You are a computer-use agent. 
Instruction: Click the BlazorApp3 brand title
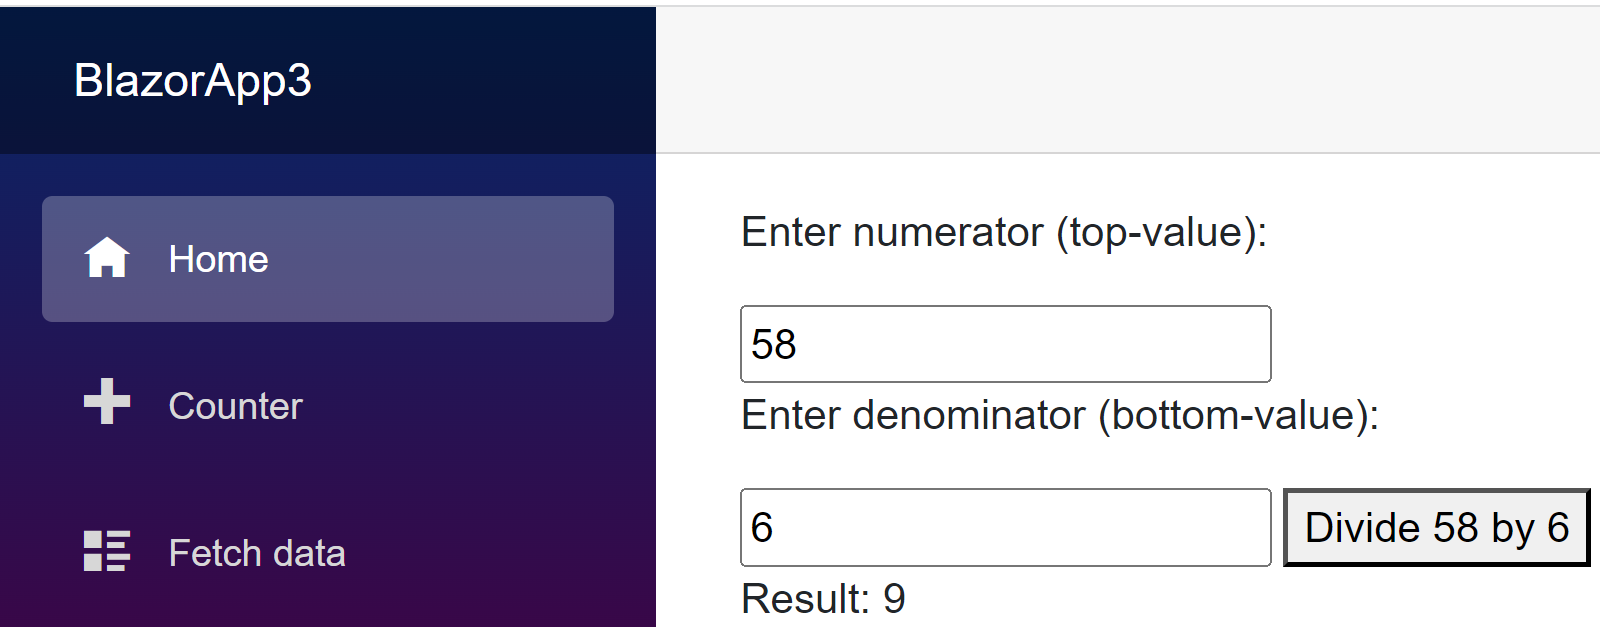pos(193,81)
